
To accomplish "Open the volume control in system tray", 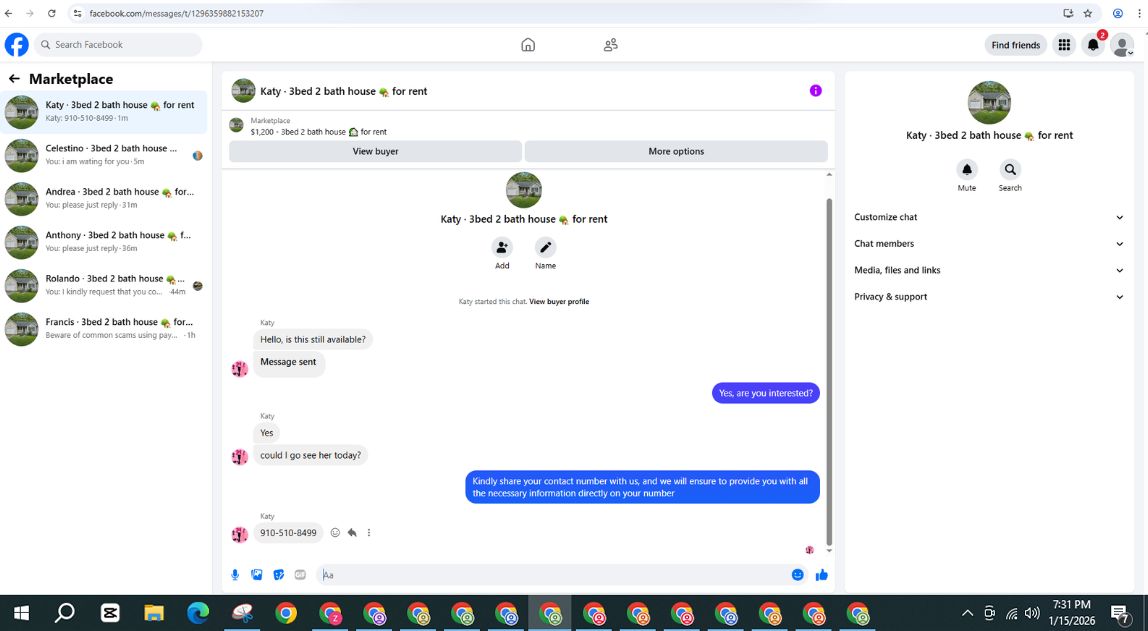I will [x=1032, y=613].
